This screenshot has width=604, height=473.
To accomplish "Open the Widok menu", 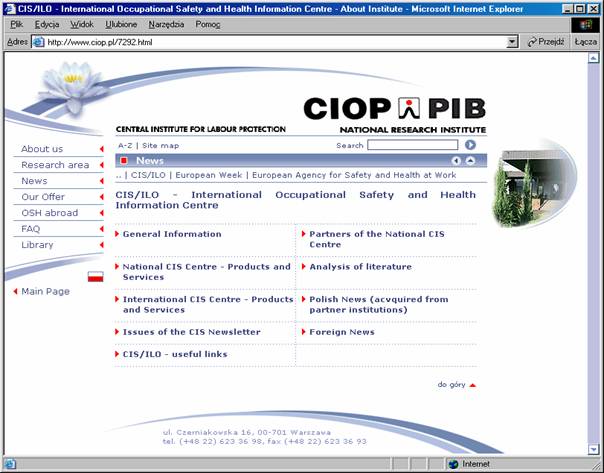I will (x=82, y=24).
